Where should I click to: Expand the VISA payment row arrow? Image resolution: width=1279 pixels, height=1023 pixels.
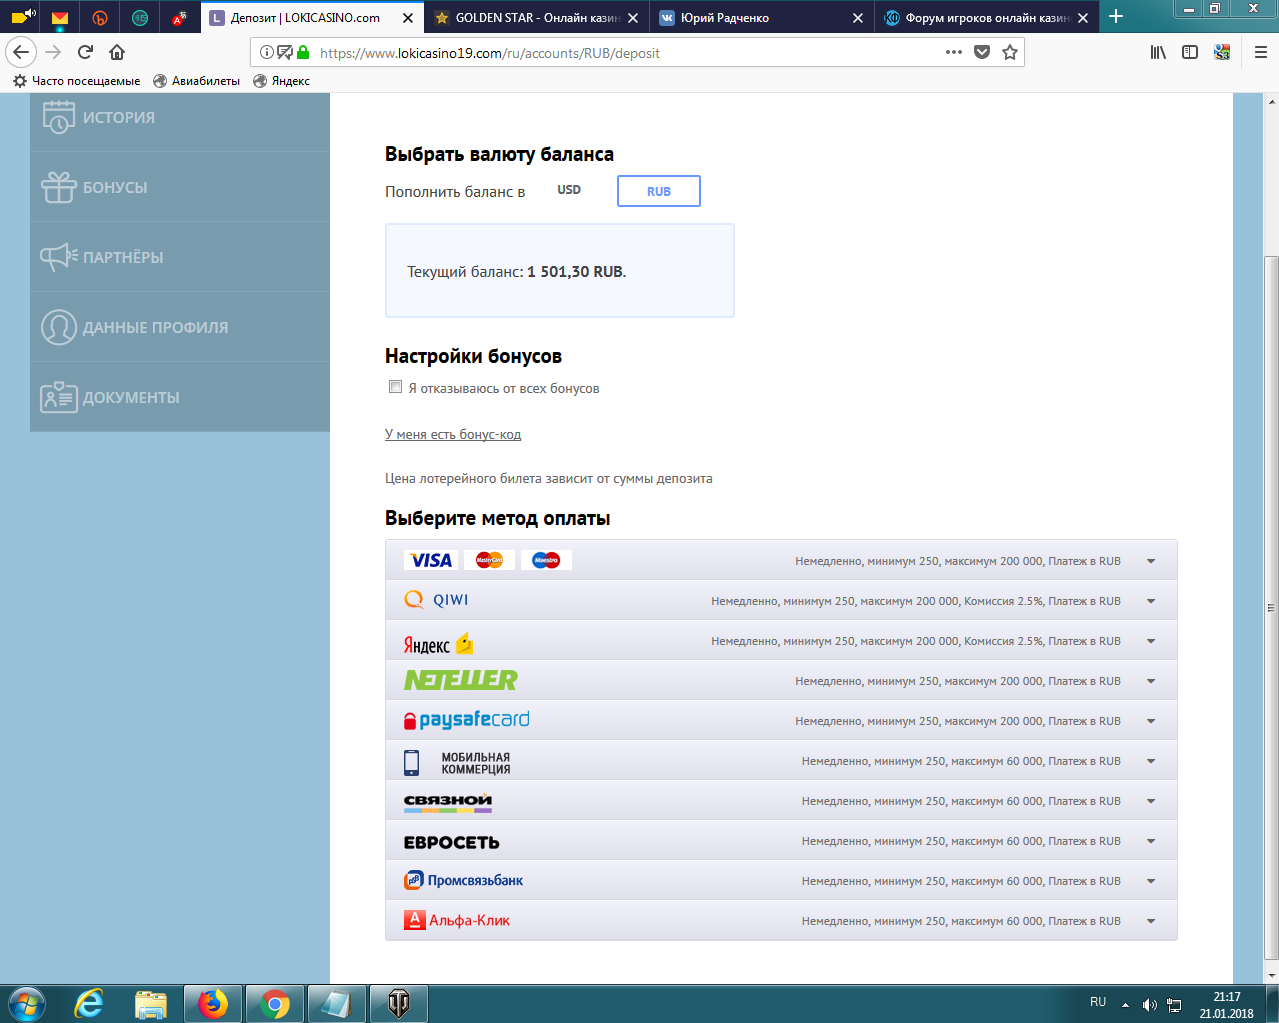click(x=1151, y=561)
